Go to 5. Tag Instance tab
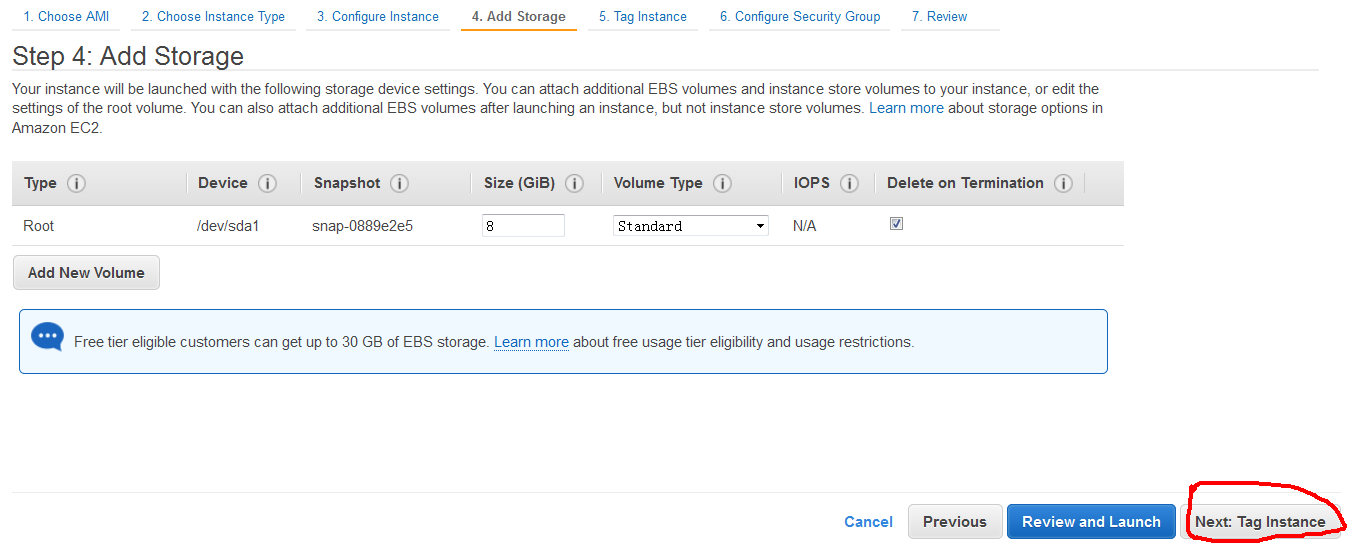The width and height of the screenshot is (1353, 549). (643, 17)
